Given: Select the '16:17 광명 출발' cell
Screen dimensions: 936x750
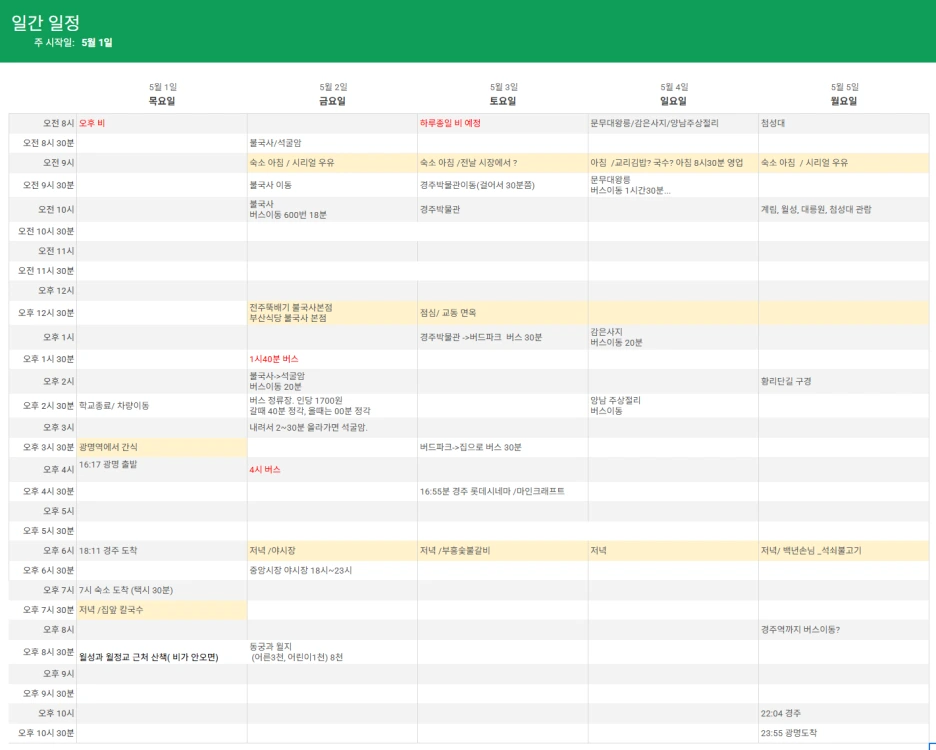Looking at the screenshot, I should 162,469.
